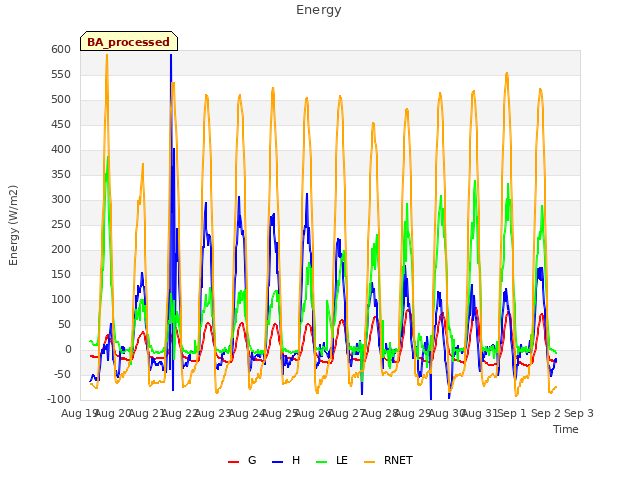
Task: Click the 'Aug 22' x-axis date label
Action: click(179, 413)
